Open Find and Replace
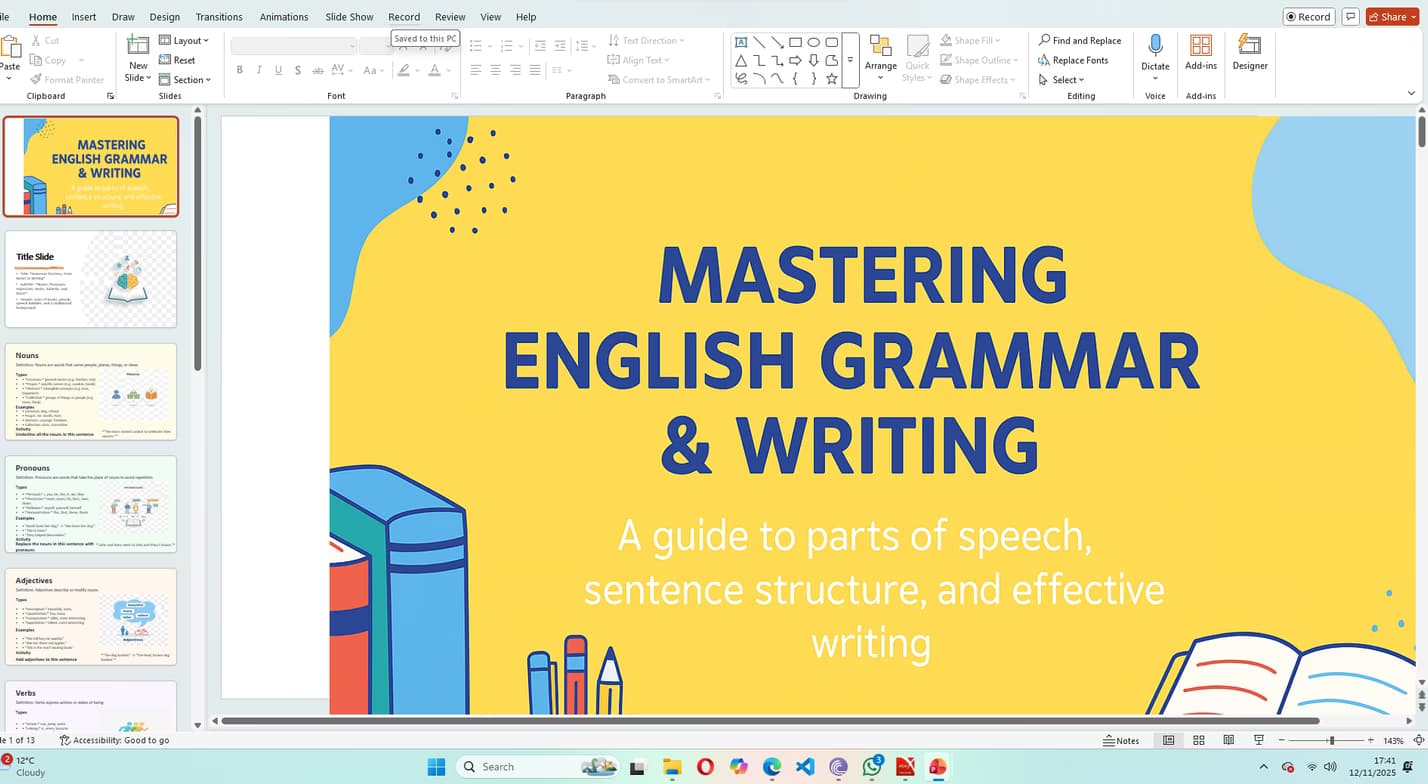Viewport: 1428px width, 784px height. 1080,40
